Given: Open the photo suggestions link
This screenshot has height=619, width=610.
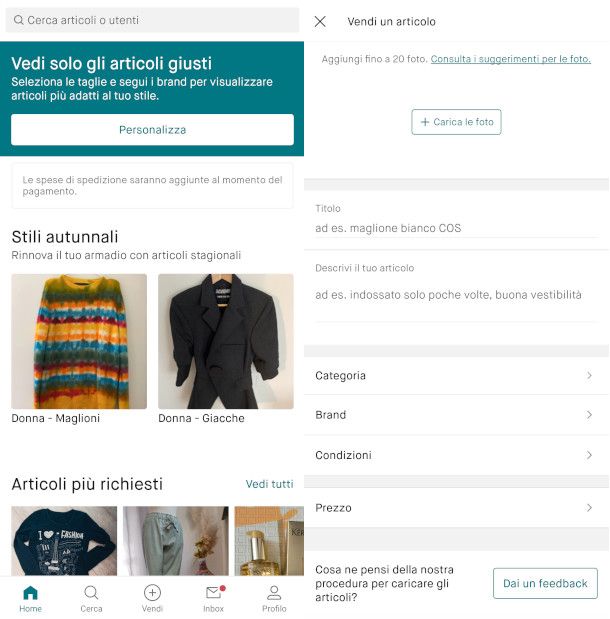Looking at the screenshot, I should [x=511, y=59].
